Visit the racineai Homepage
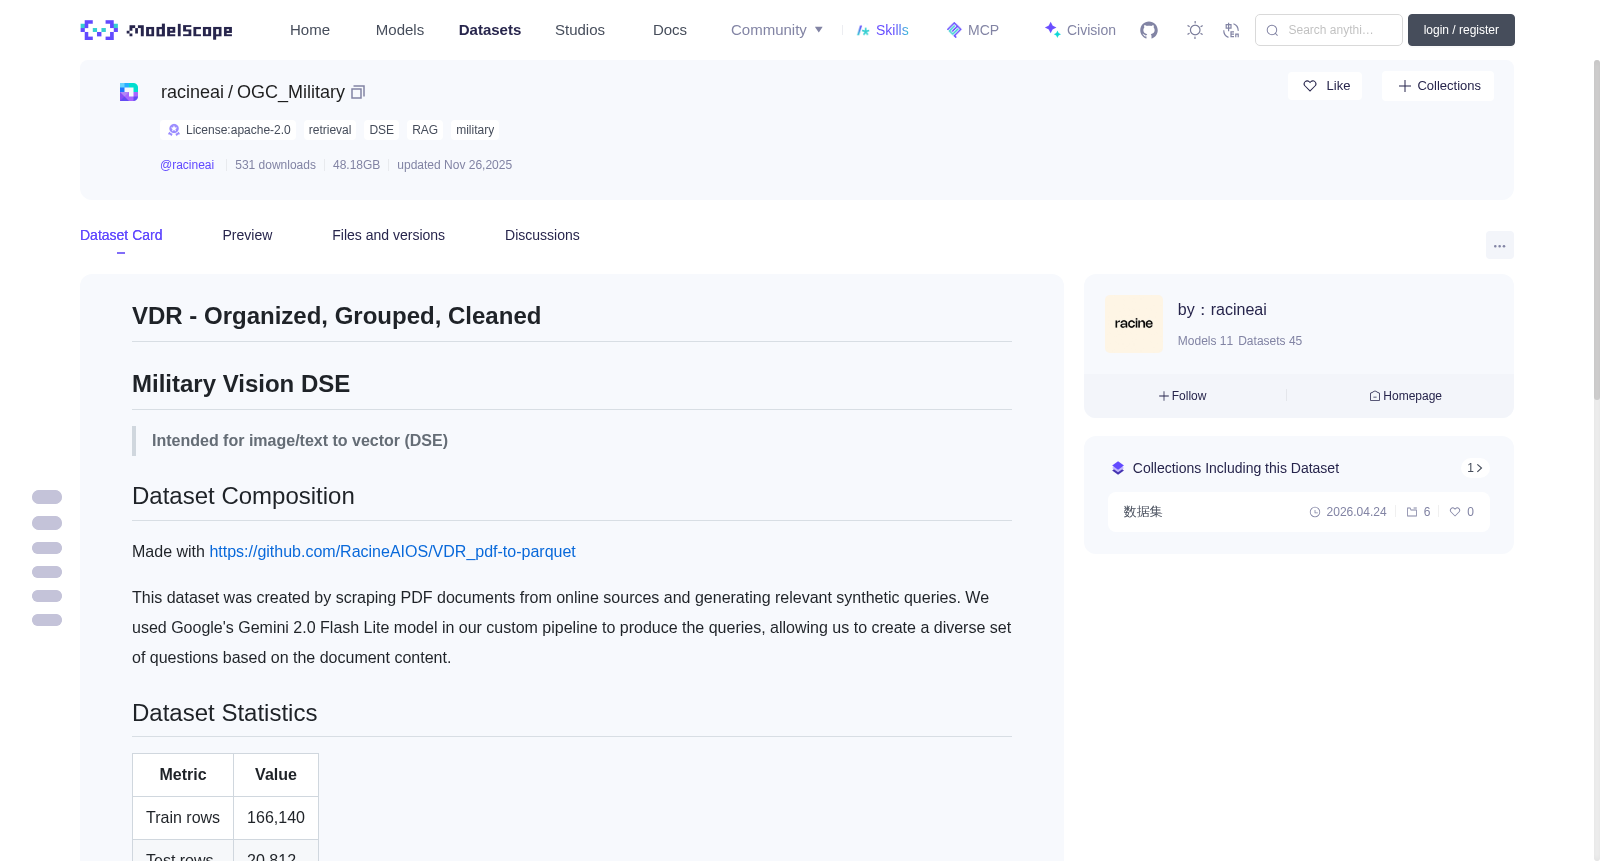Viewport: 1600px width, 861px height. pyautogui.click(x=1406, y=396)
